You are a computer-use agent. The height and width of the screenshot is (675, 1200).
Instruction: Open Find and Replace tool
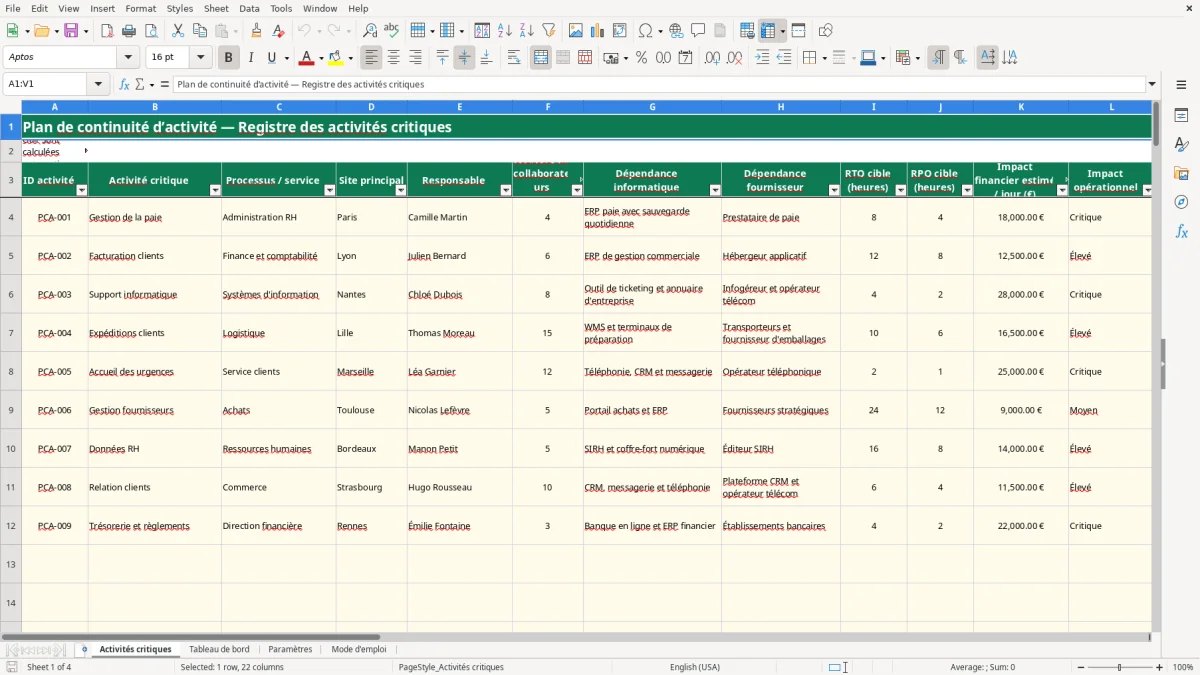pyautogui.click(x=369, y=31)
